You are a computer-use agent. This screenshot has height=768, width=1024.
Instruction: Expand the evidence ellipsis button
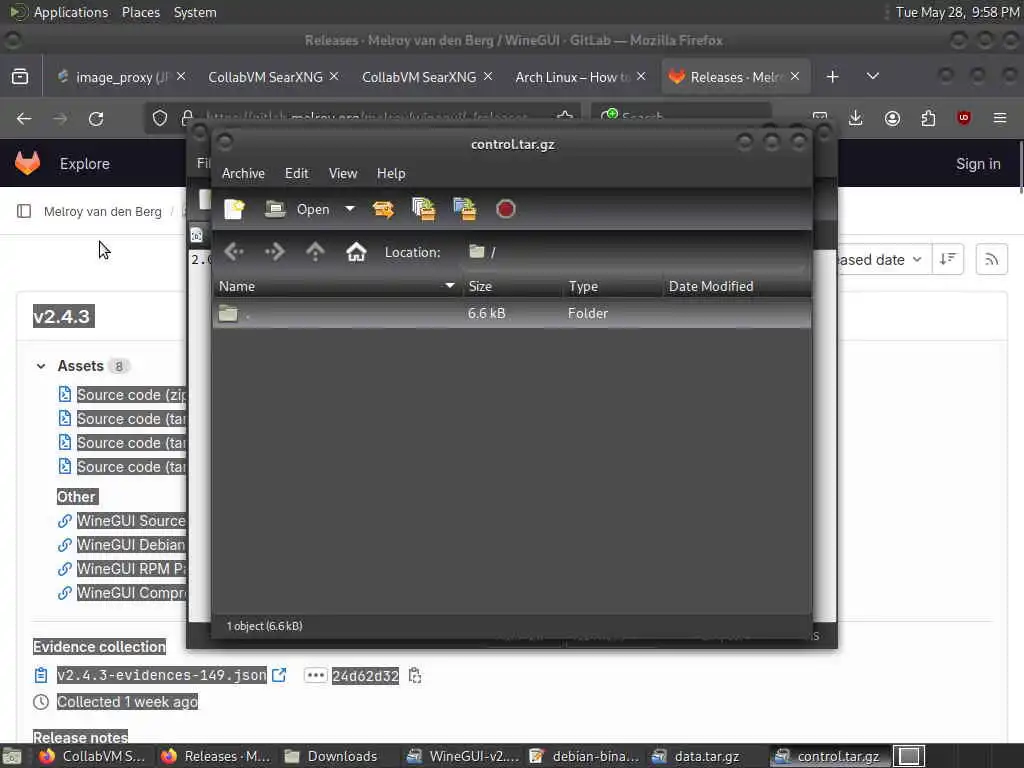(315, 675)
